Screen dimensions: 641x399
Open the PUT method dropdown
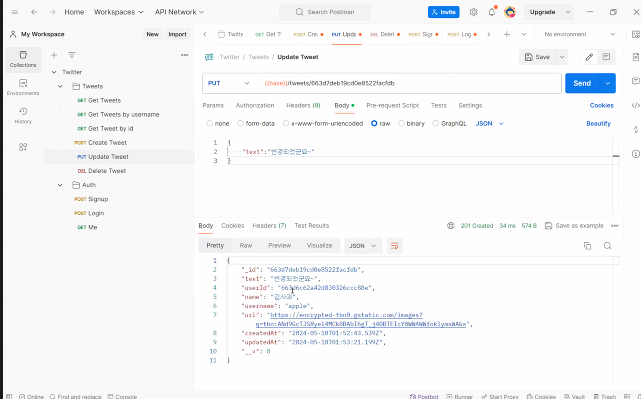tap(229, 83)
